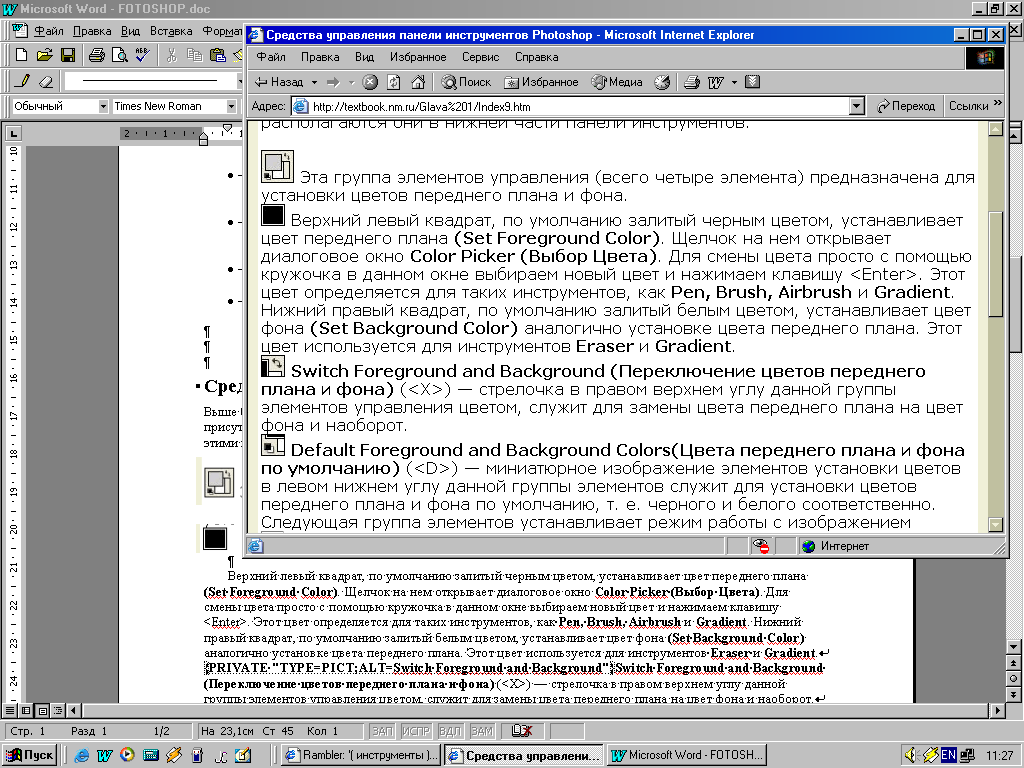Open the Times New Roman font dropdown
The width and height of the screenshot is (1024, 768).
tap(231, 106)
